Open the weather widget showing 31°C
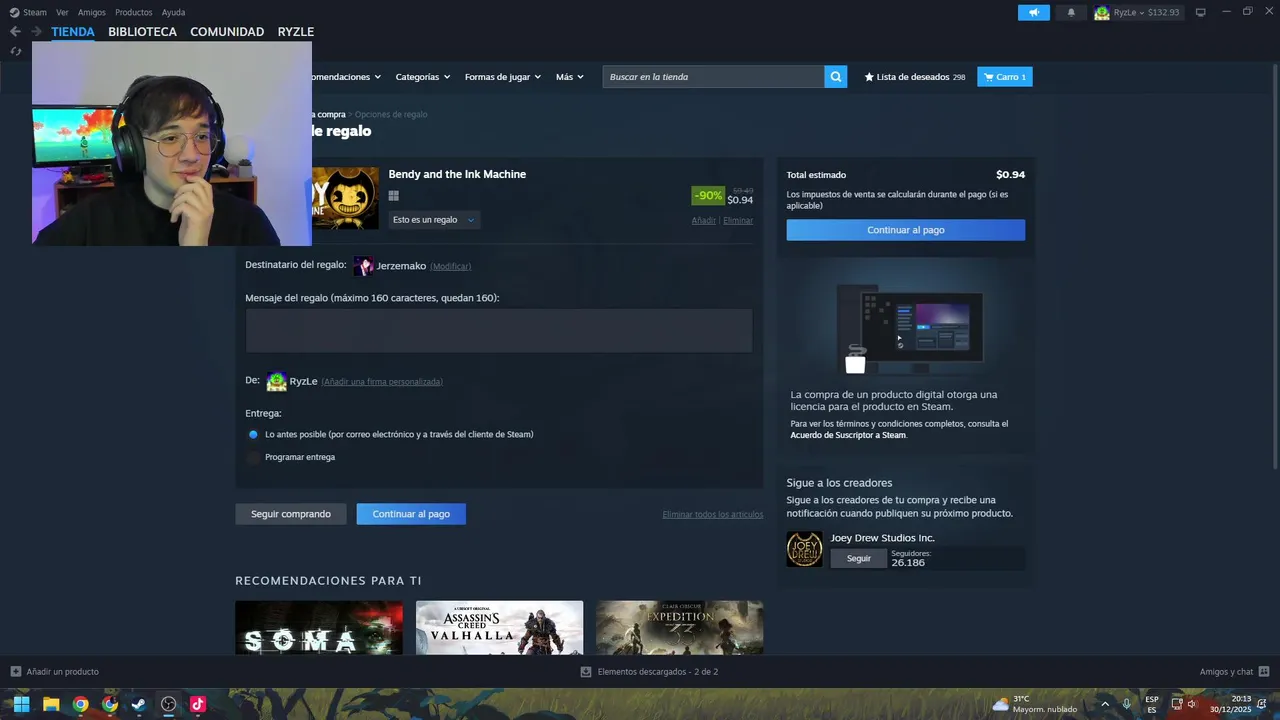This screenshot has height=720, width=1280. click(1034, 704)
